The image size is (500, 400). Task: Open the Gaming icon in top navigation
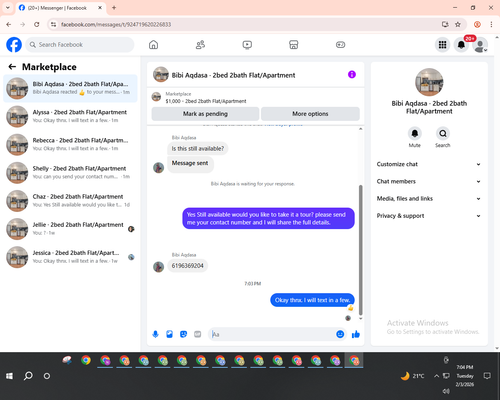pos(340,45)
